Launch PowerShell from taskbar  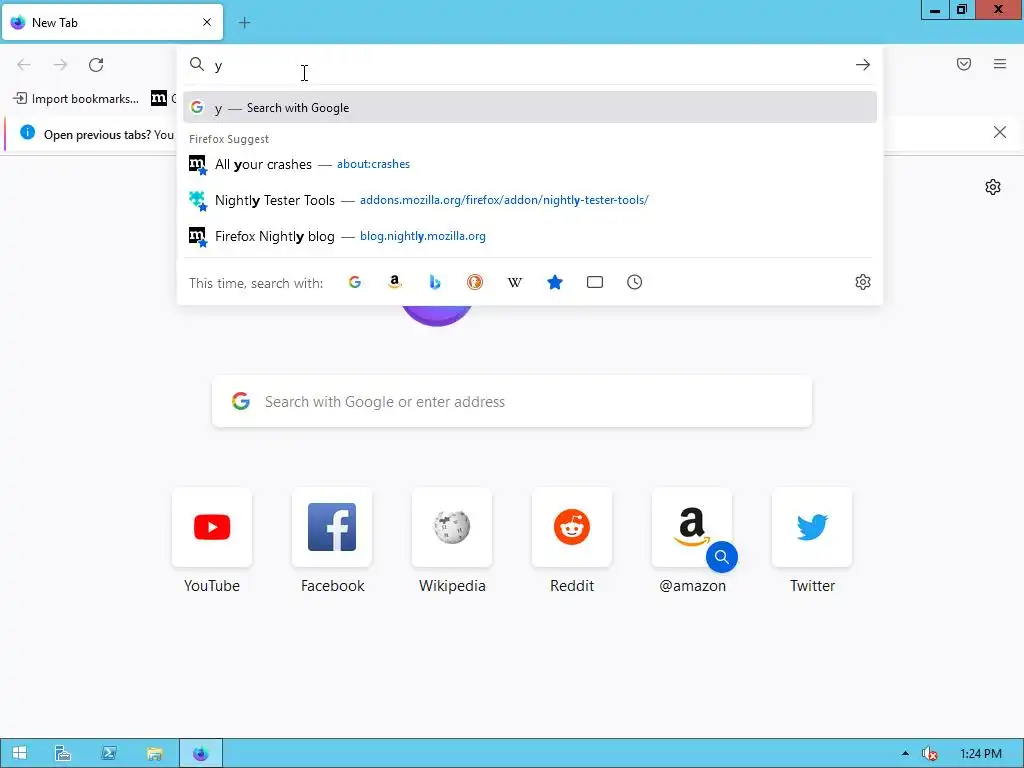point(108,753)
